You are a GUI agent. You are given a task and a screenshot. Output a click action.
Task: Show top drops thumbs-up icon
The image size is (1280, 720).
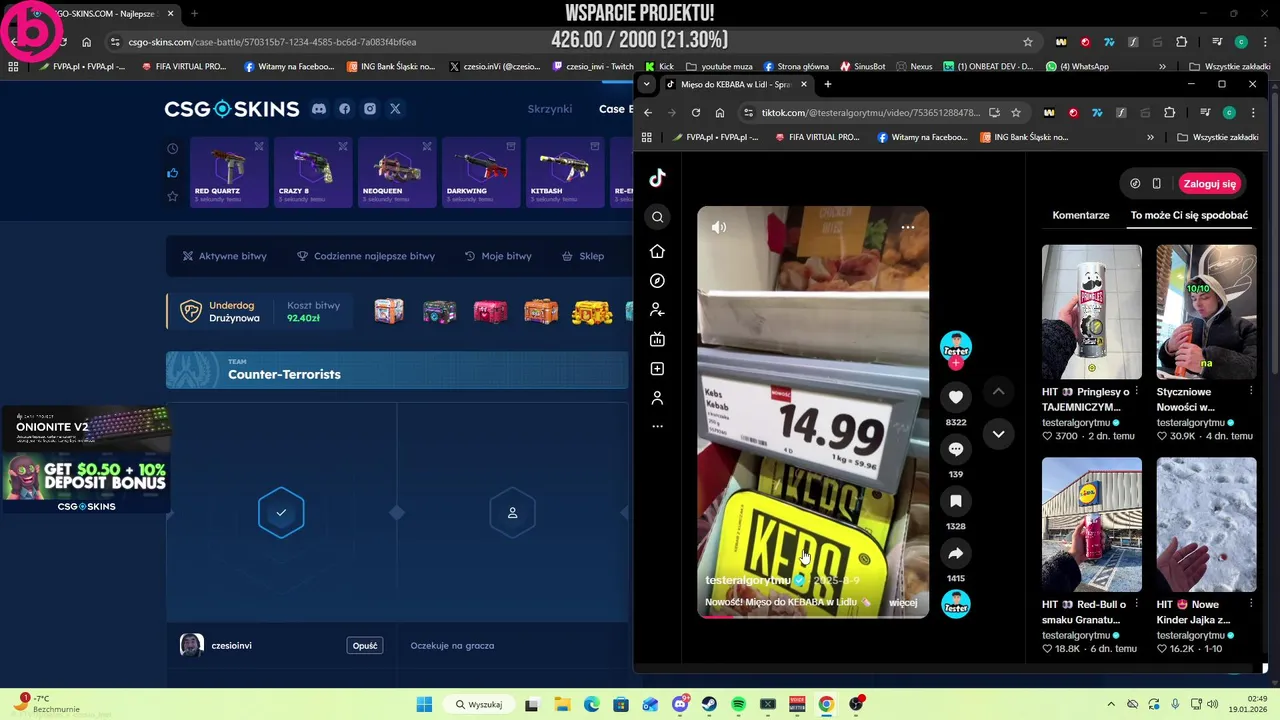(173, 172)
